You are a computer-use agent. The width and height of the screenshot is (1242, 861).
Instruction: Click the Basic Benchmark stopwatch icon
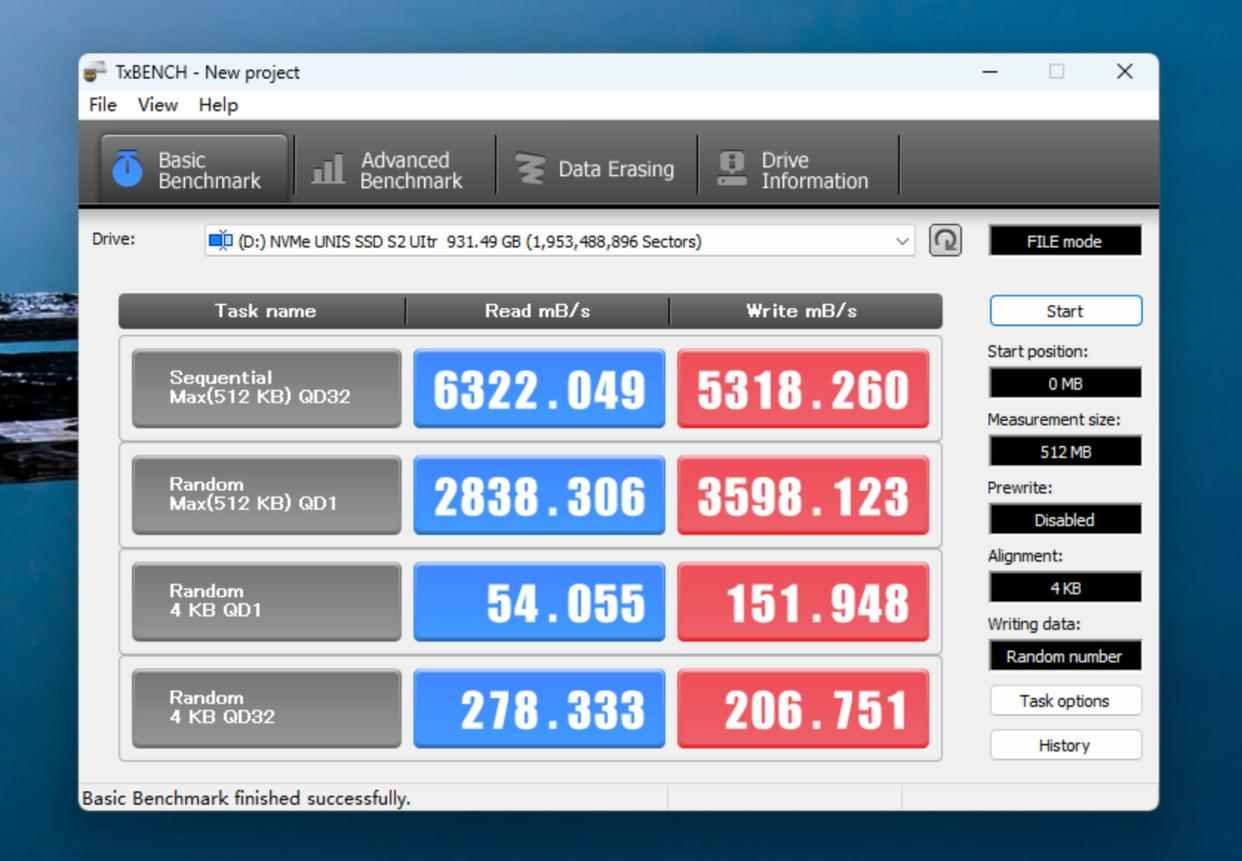[x=127, y=169]
